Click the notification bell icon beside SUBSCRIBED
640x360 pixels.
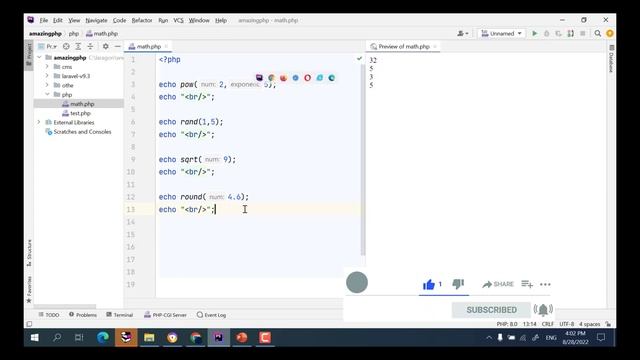pyautogui.click(x=543, y=310)
